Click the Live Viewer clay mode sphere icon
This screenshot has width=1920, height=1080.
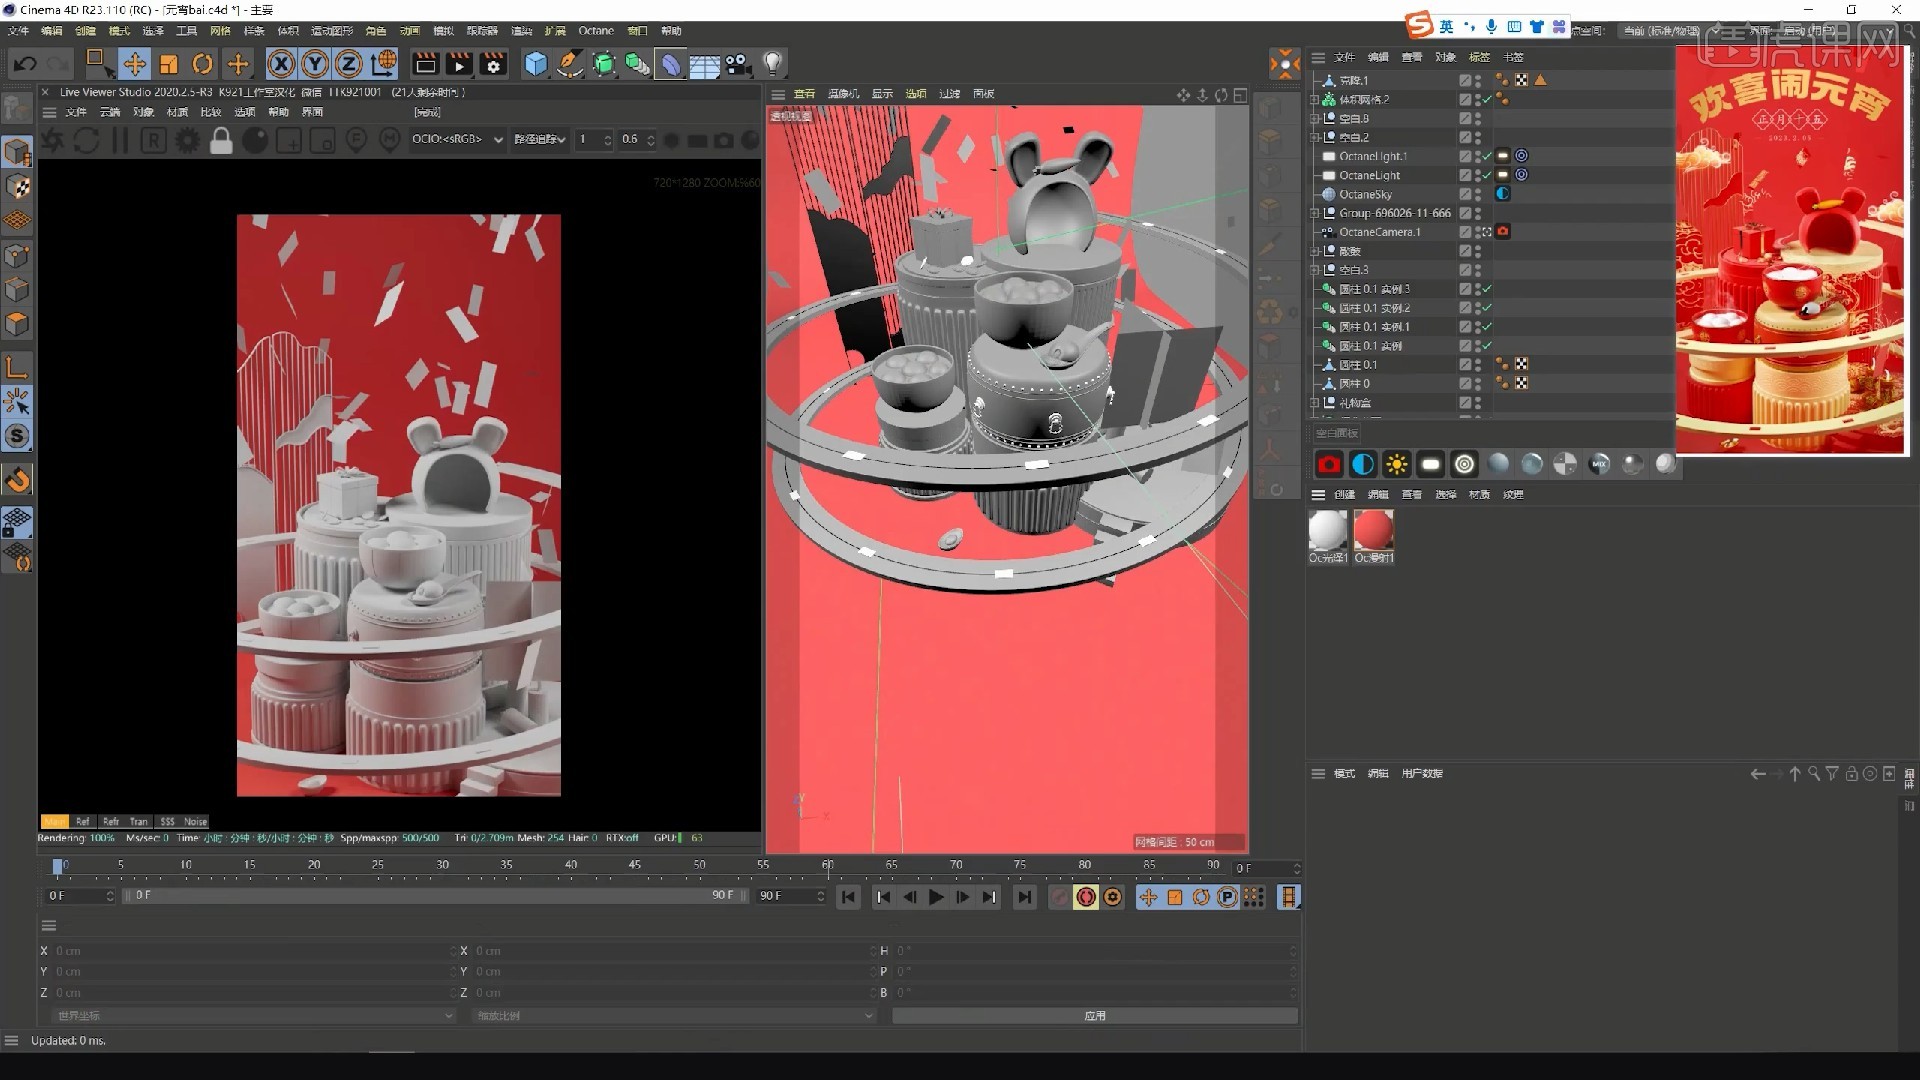pyautogui.click(x=255, y=140)
